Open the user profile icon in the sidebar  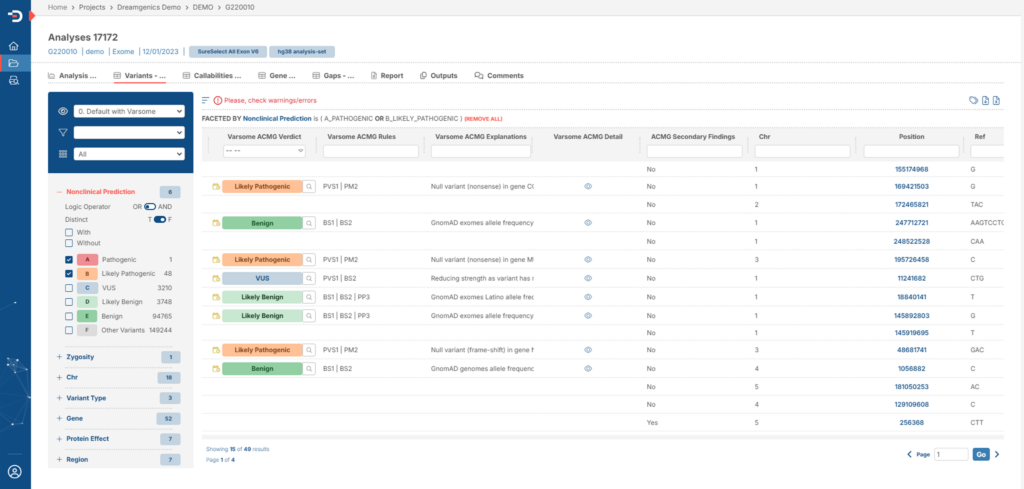click(14, 471)
